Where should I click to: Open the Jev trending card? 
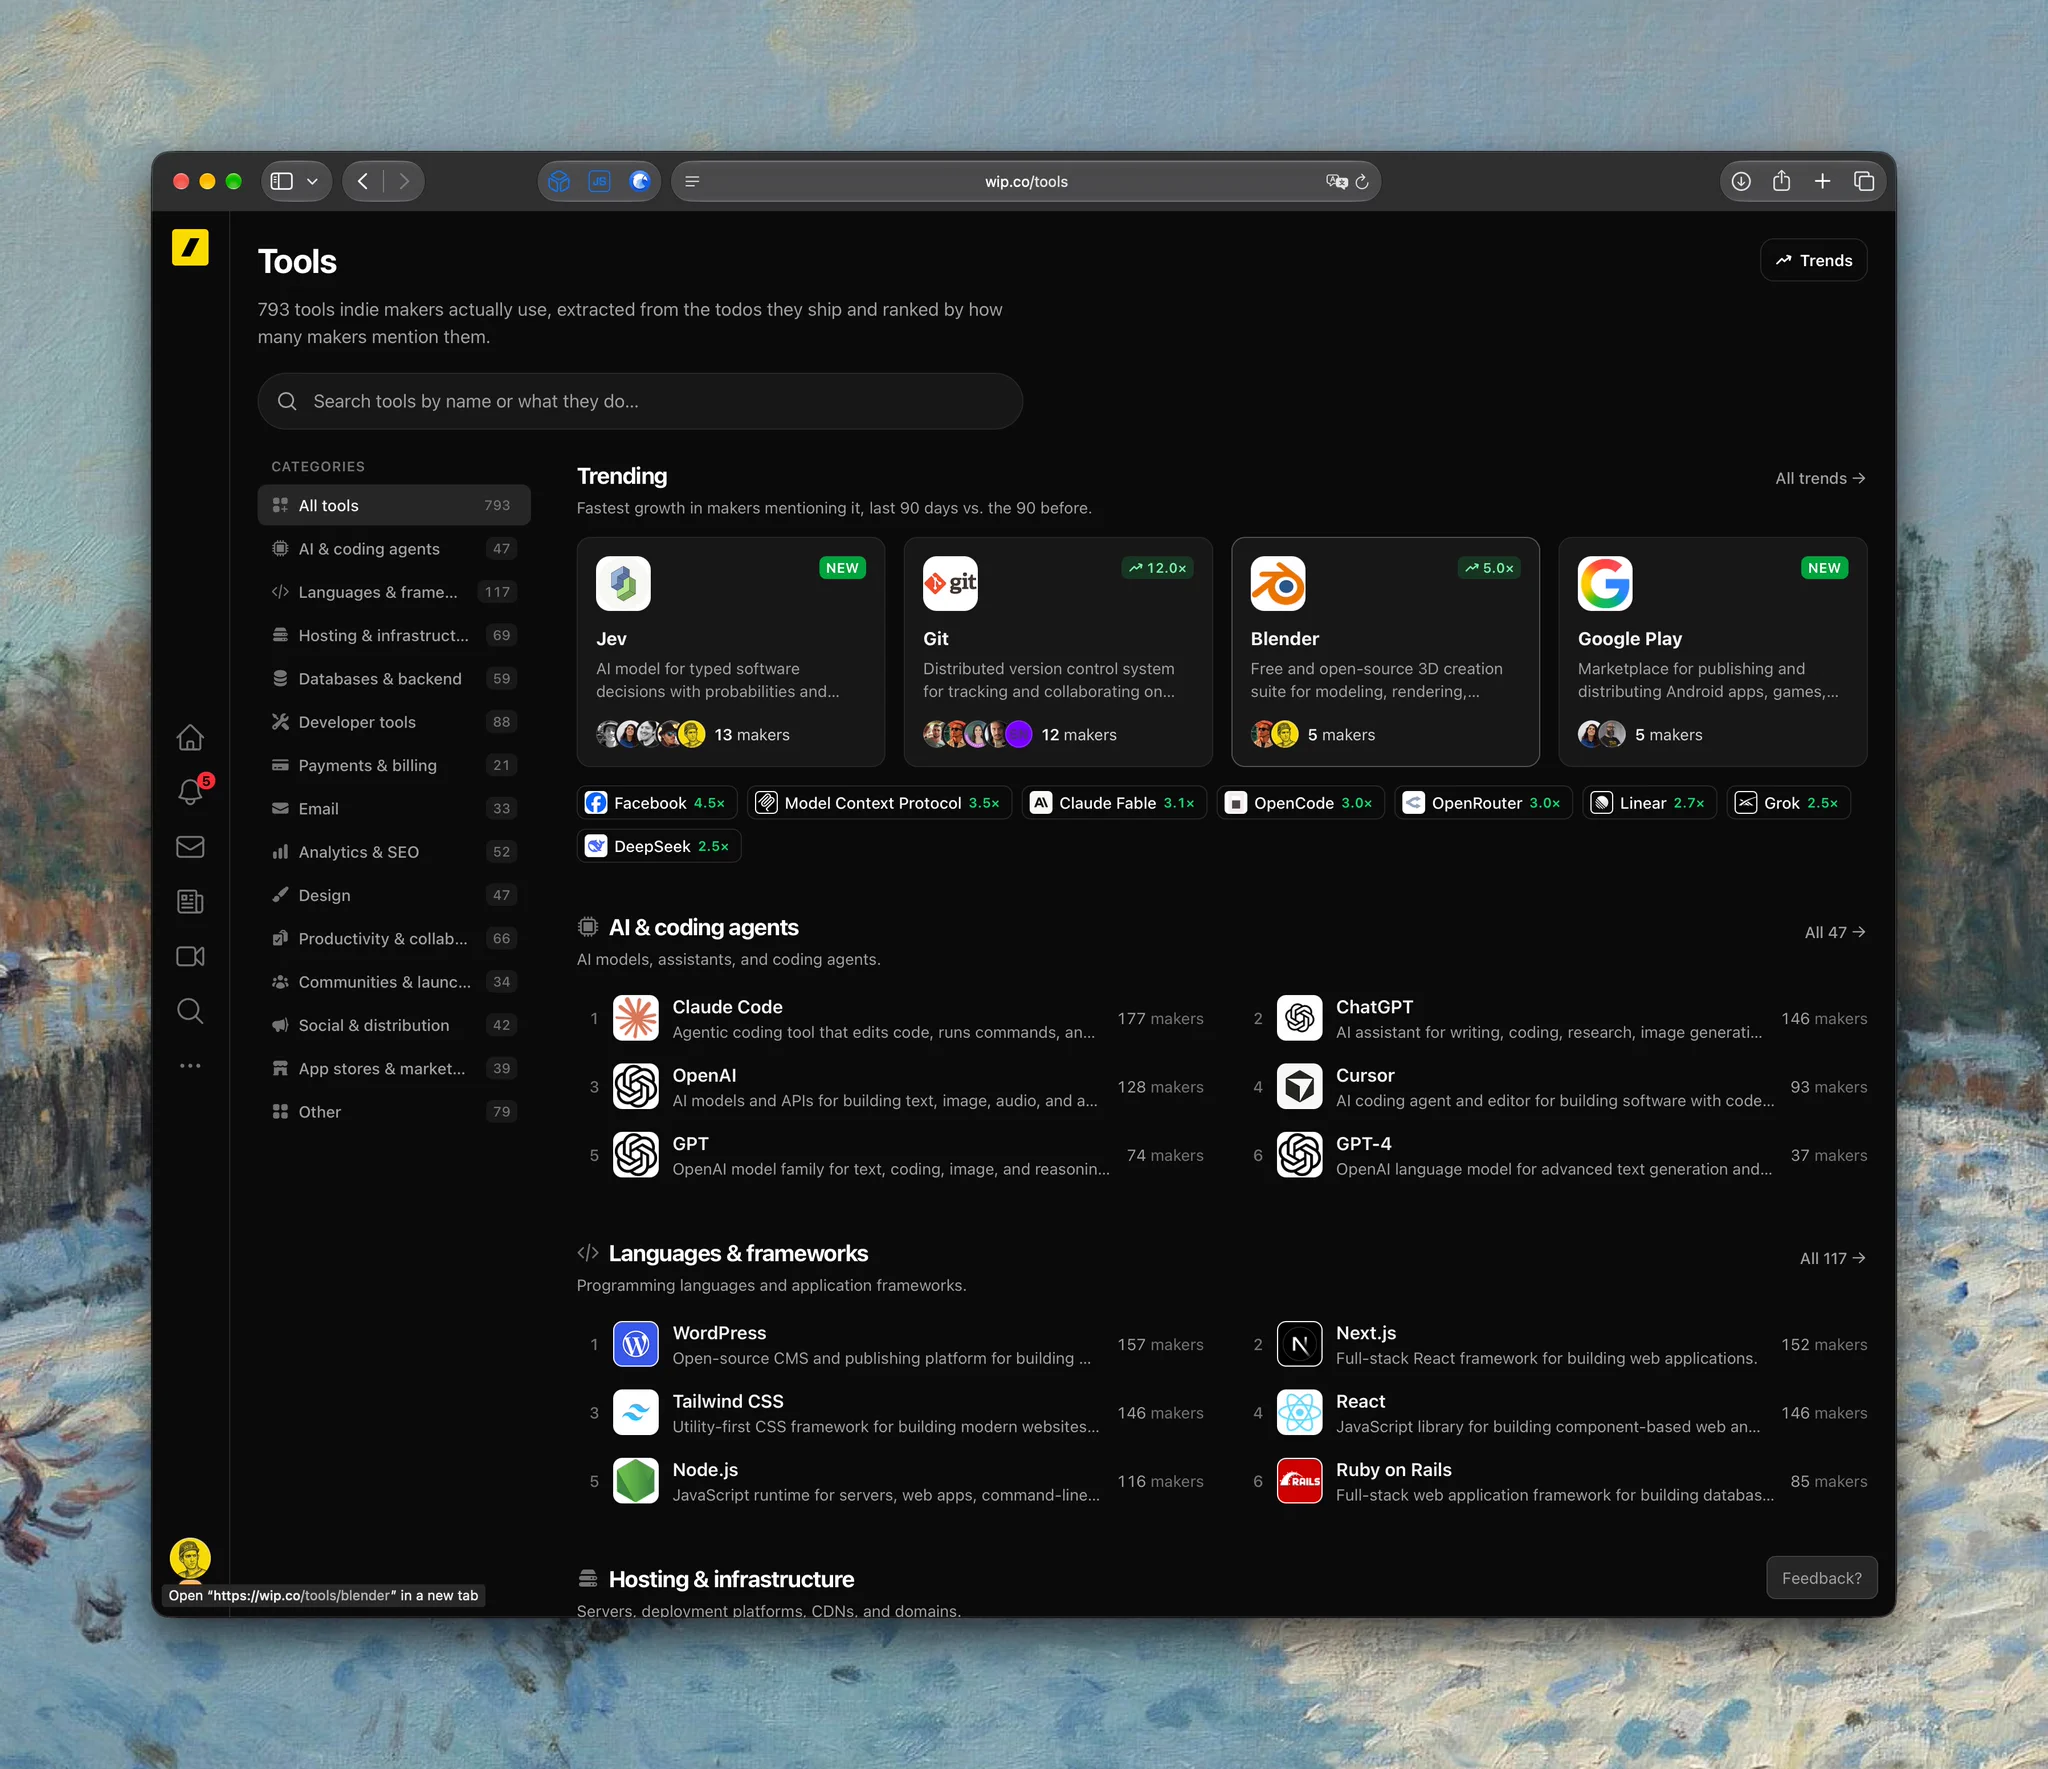coord(730,652)
